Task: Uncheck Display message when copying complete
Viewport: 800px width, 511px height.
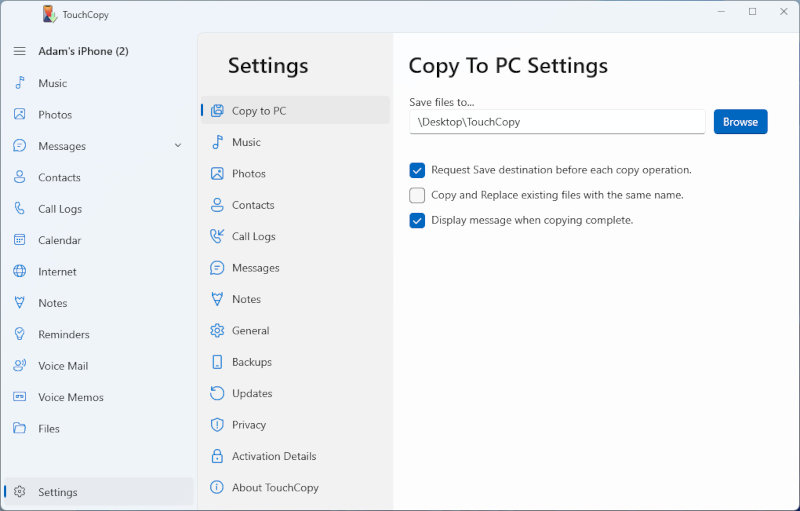Action: 417,220
